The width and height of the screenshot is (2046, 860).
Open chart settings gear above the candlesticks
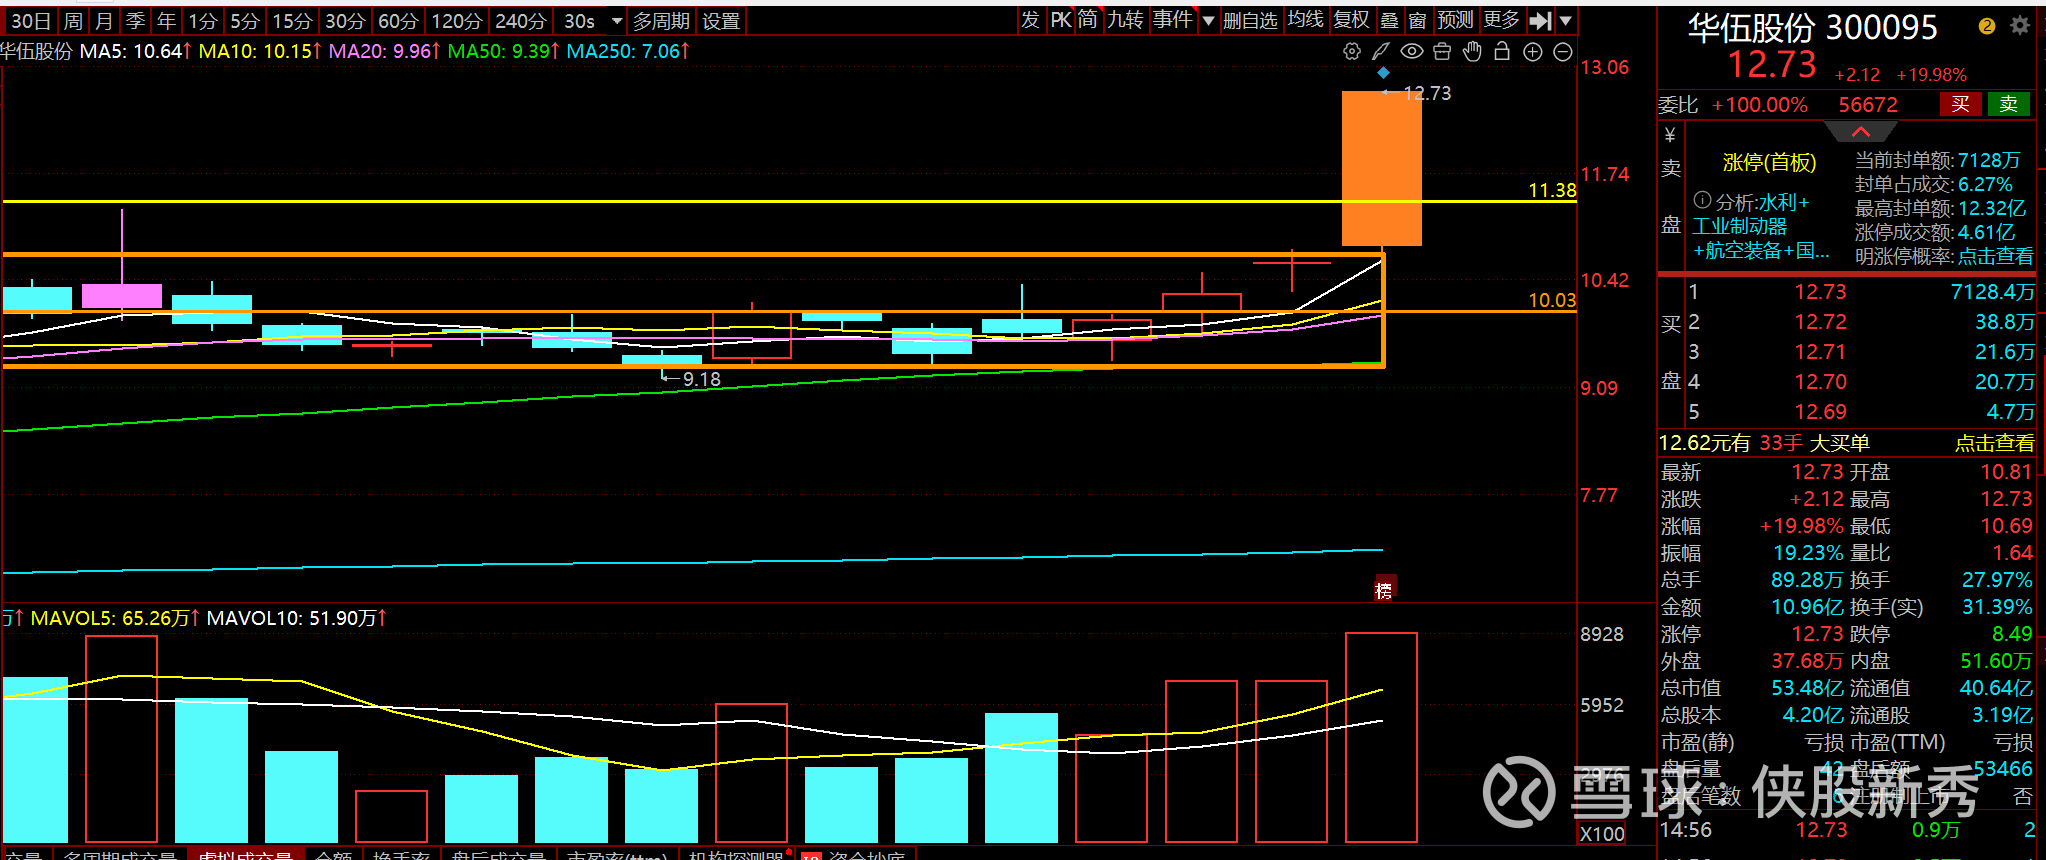tap(1352, 51)
